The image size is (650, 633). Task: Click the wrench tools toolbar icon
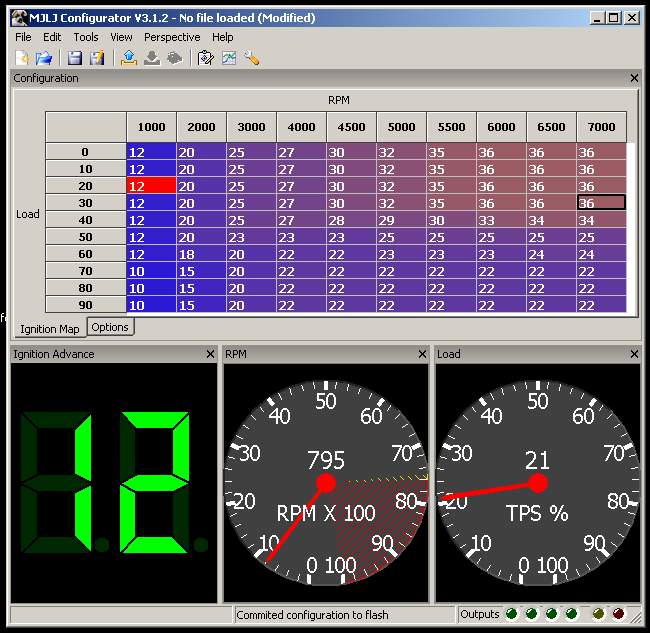[252, 58]
